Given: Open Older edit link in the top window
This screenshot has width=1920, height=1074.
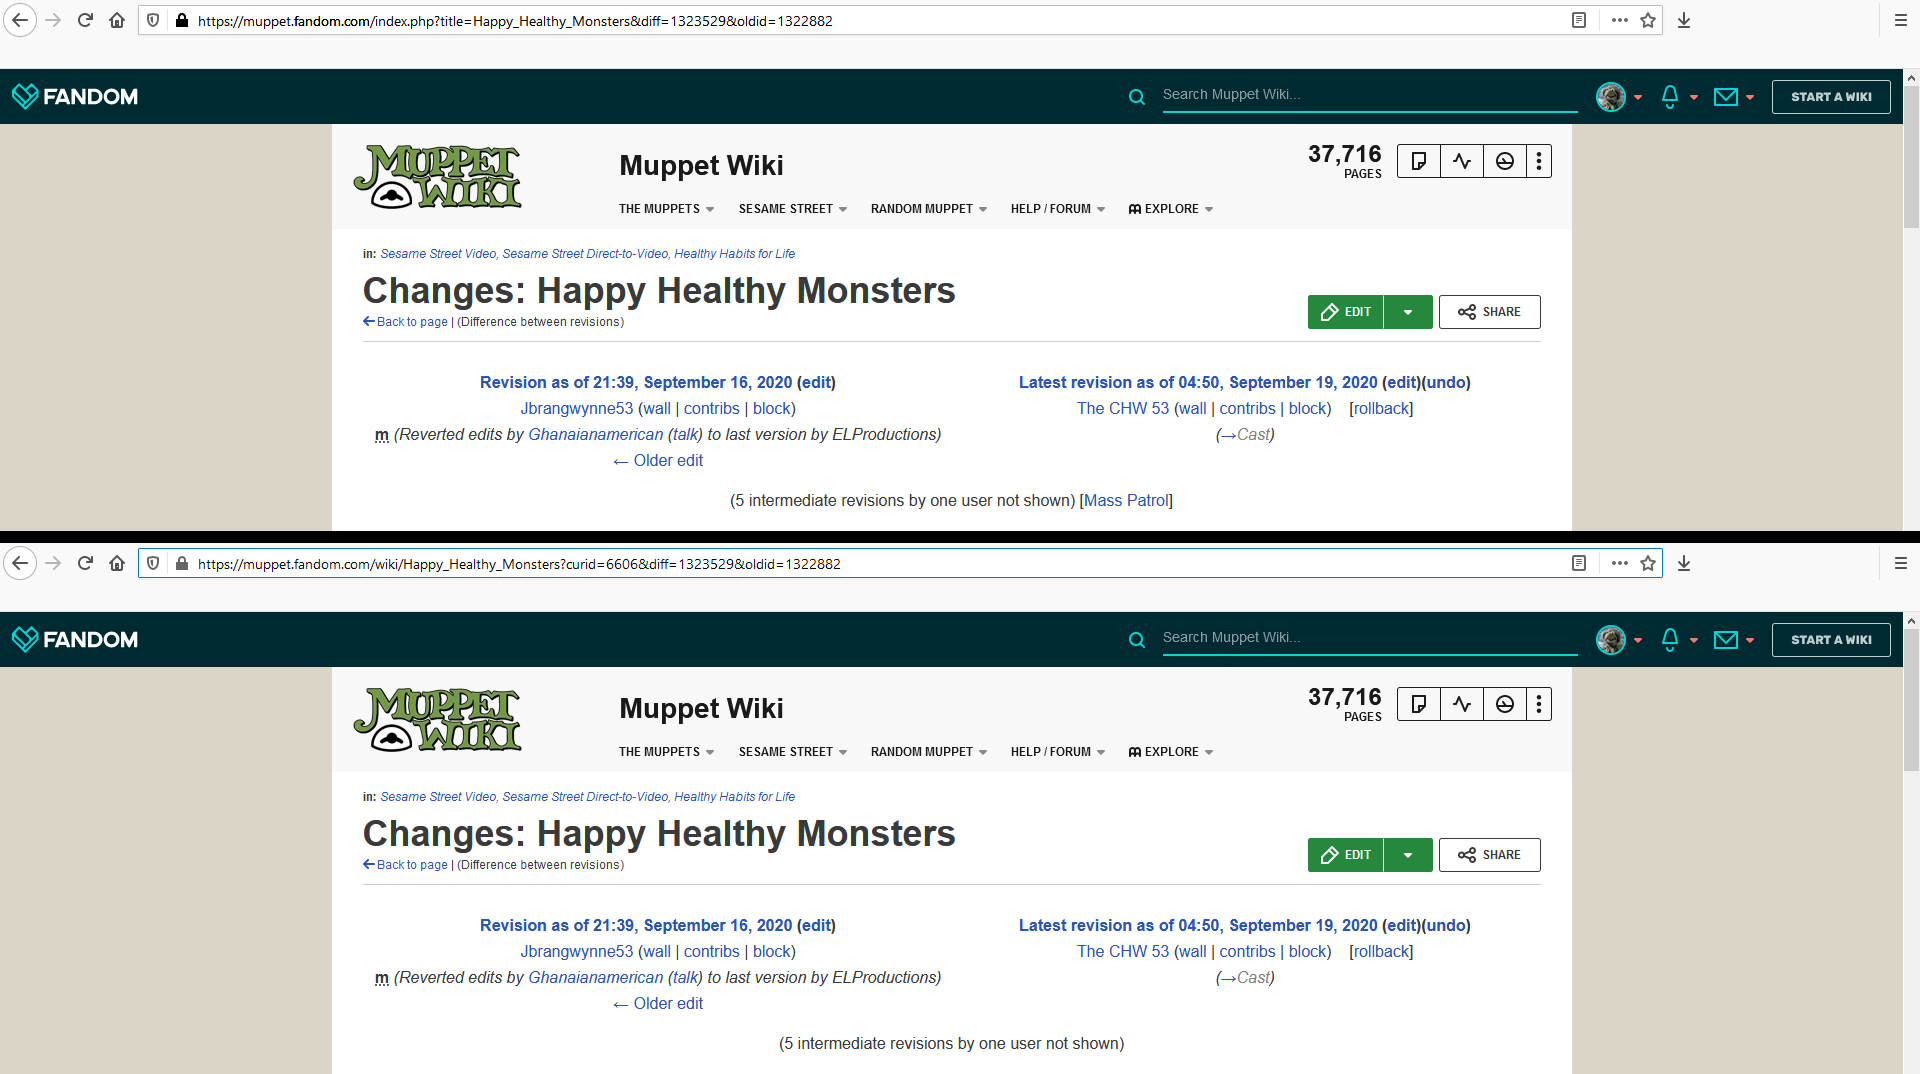Looking at the screenshot, I should pos(658,461).
